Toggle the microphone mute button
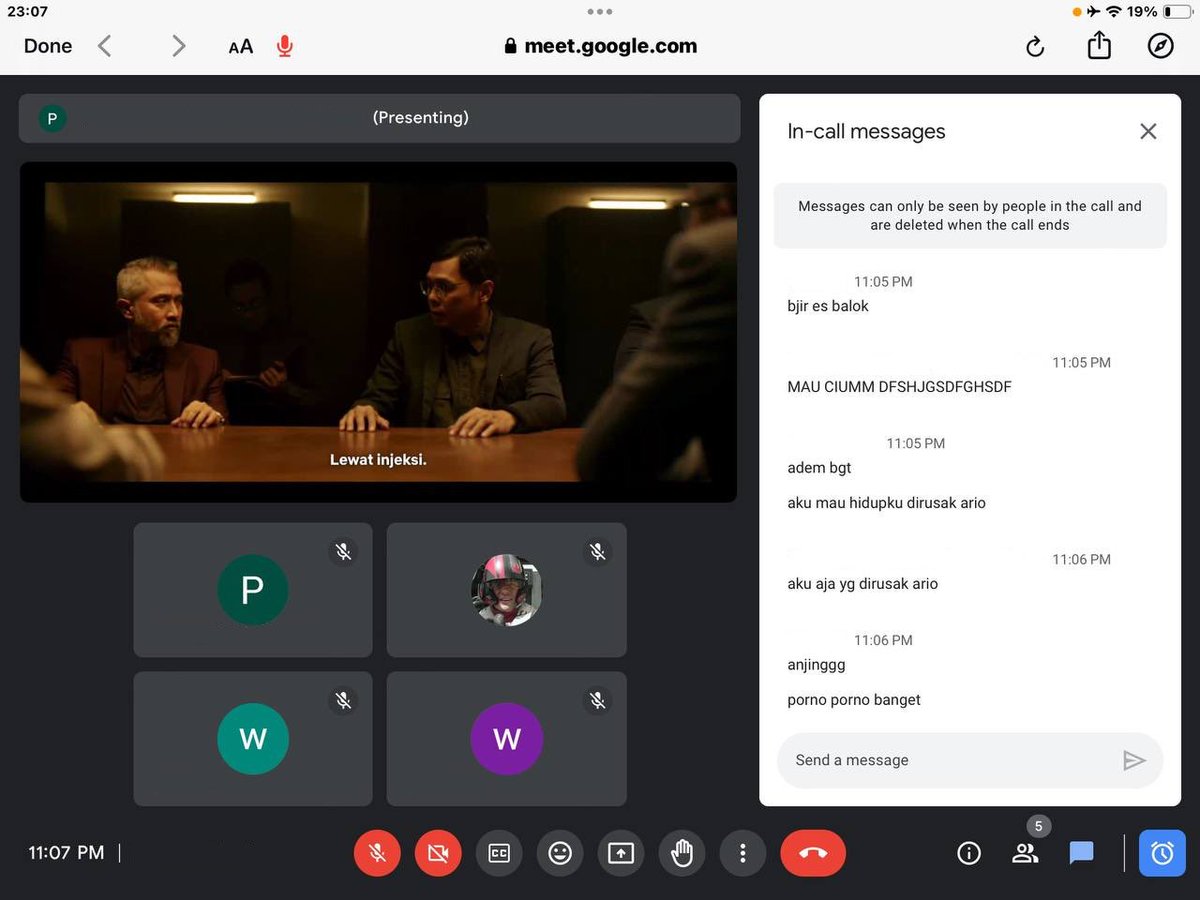 377,854
